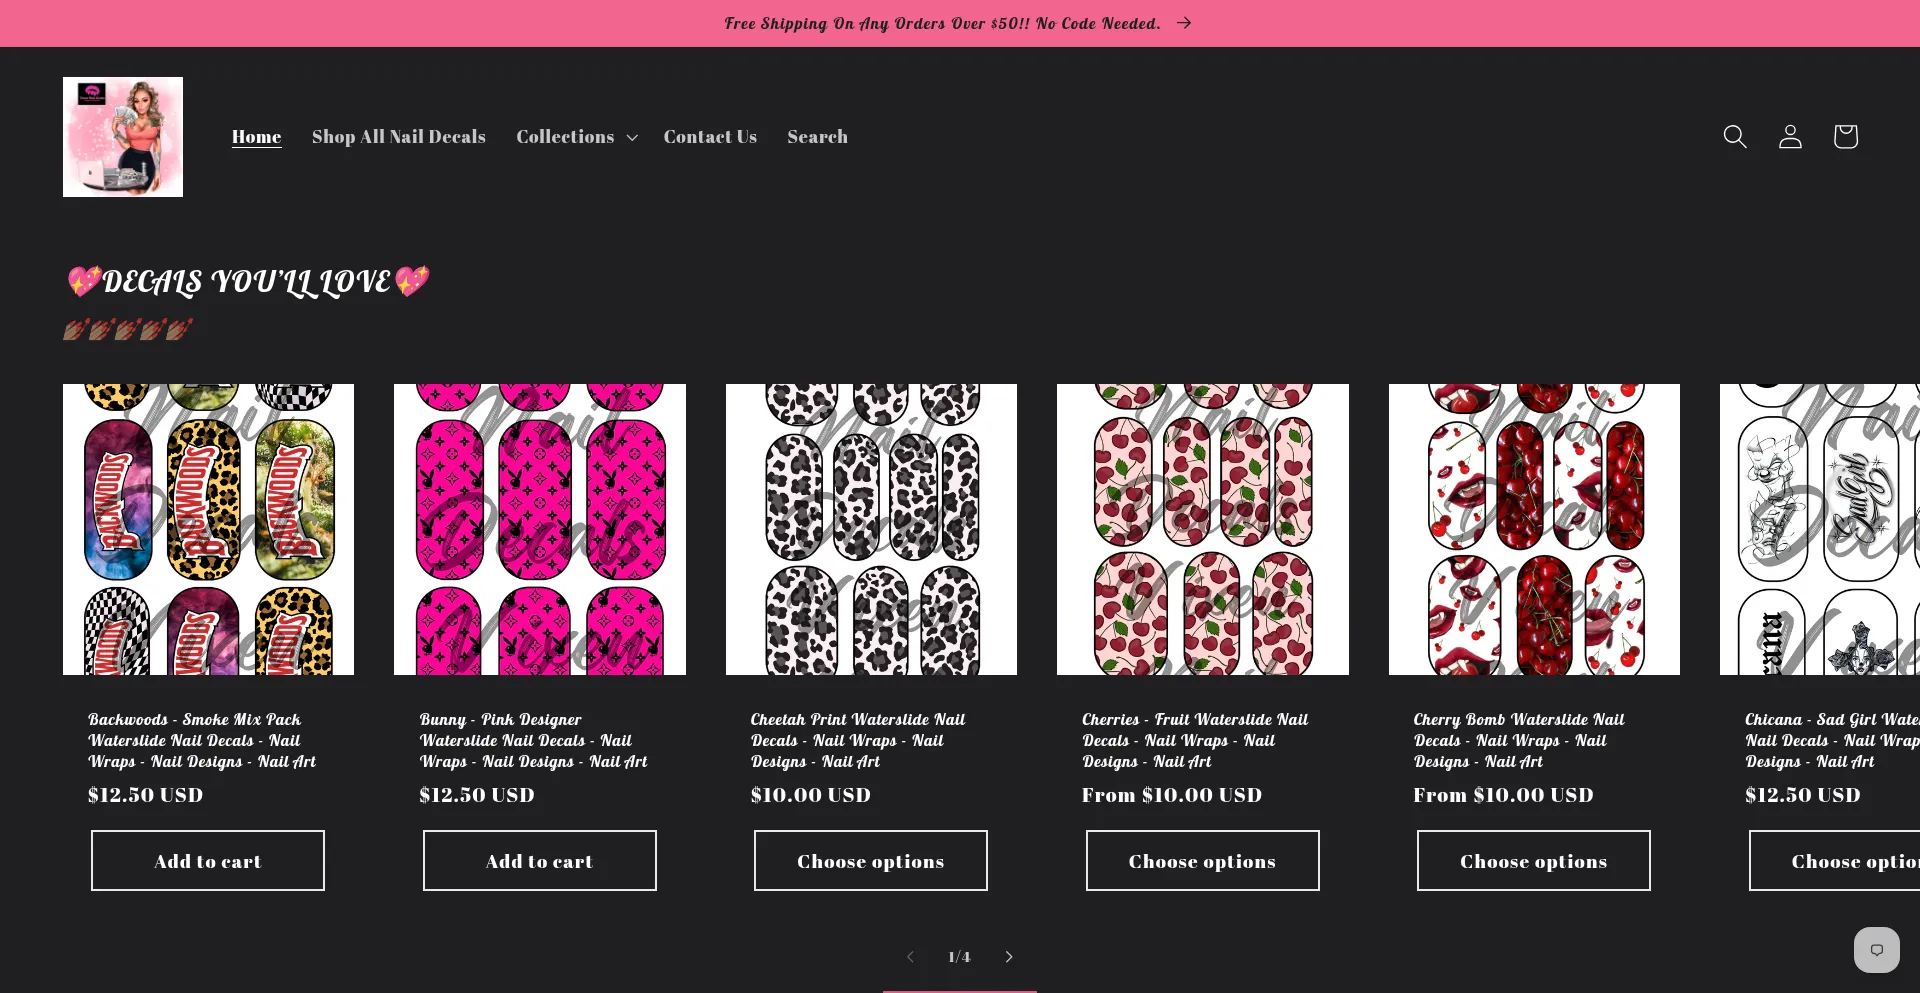Open Shop All Nail Decals menu item

[398, 137]
